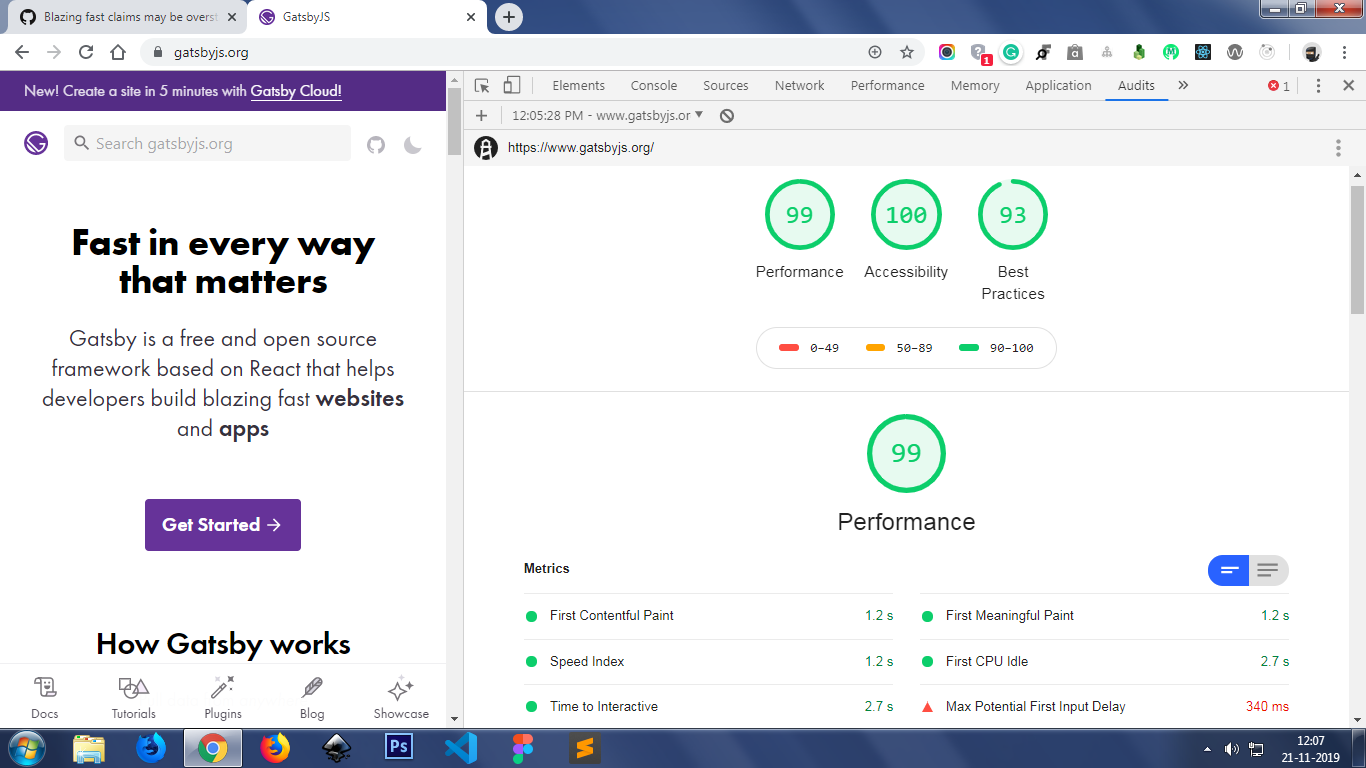Open Tutorials in the bottom navigation

click(x=134, y=698)
